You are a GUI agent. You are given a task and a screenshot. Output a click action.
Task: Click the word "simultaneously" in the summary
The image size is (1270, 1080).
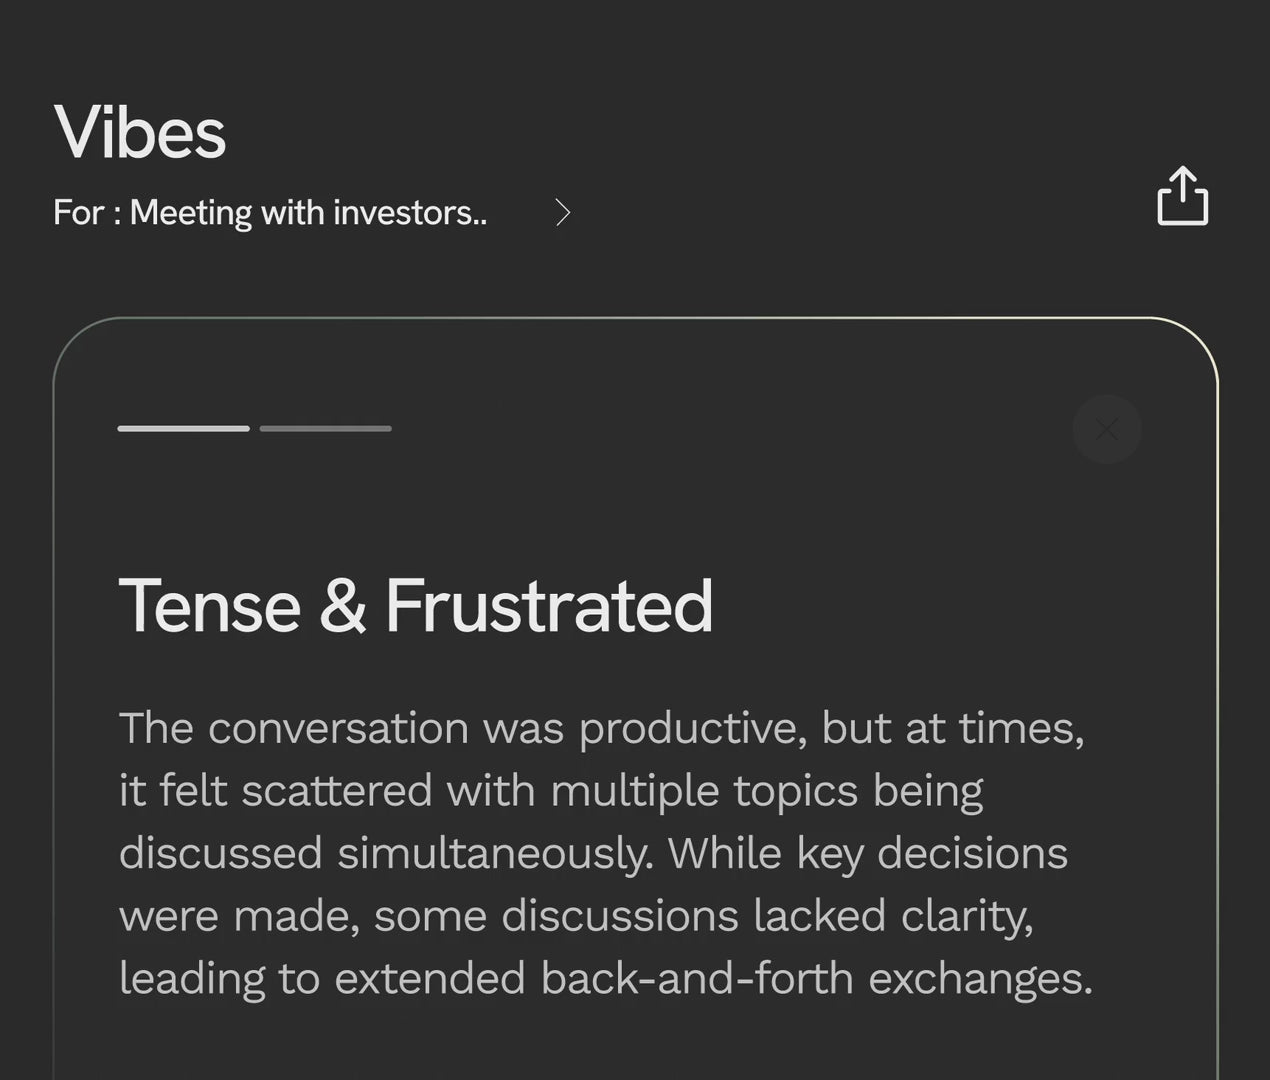coord(494,854)
